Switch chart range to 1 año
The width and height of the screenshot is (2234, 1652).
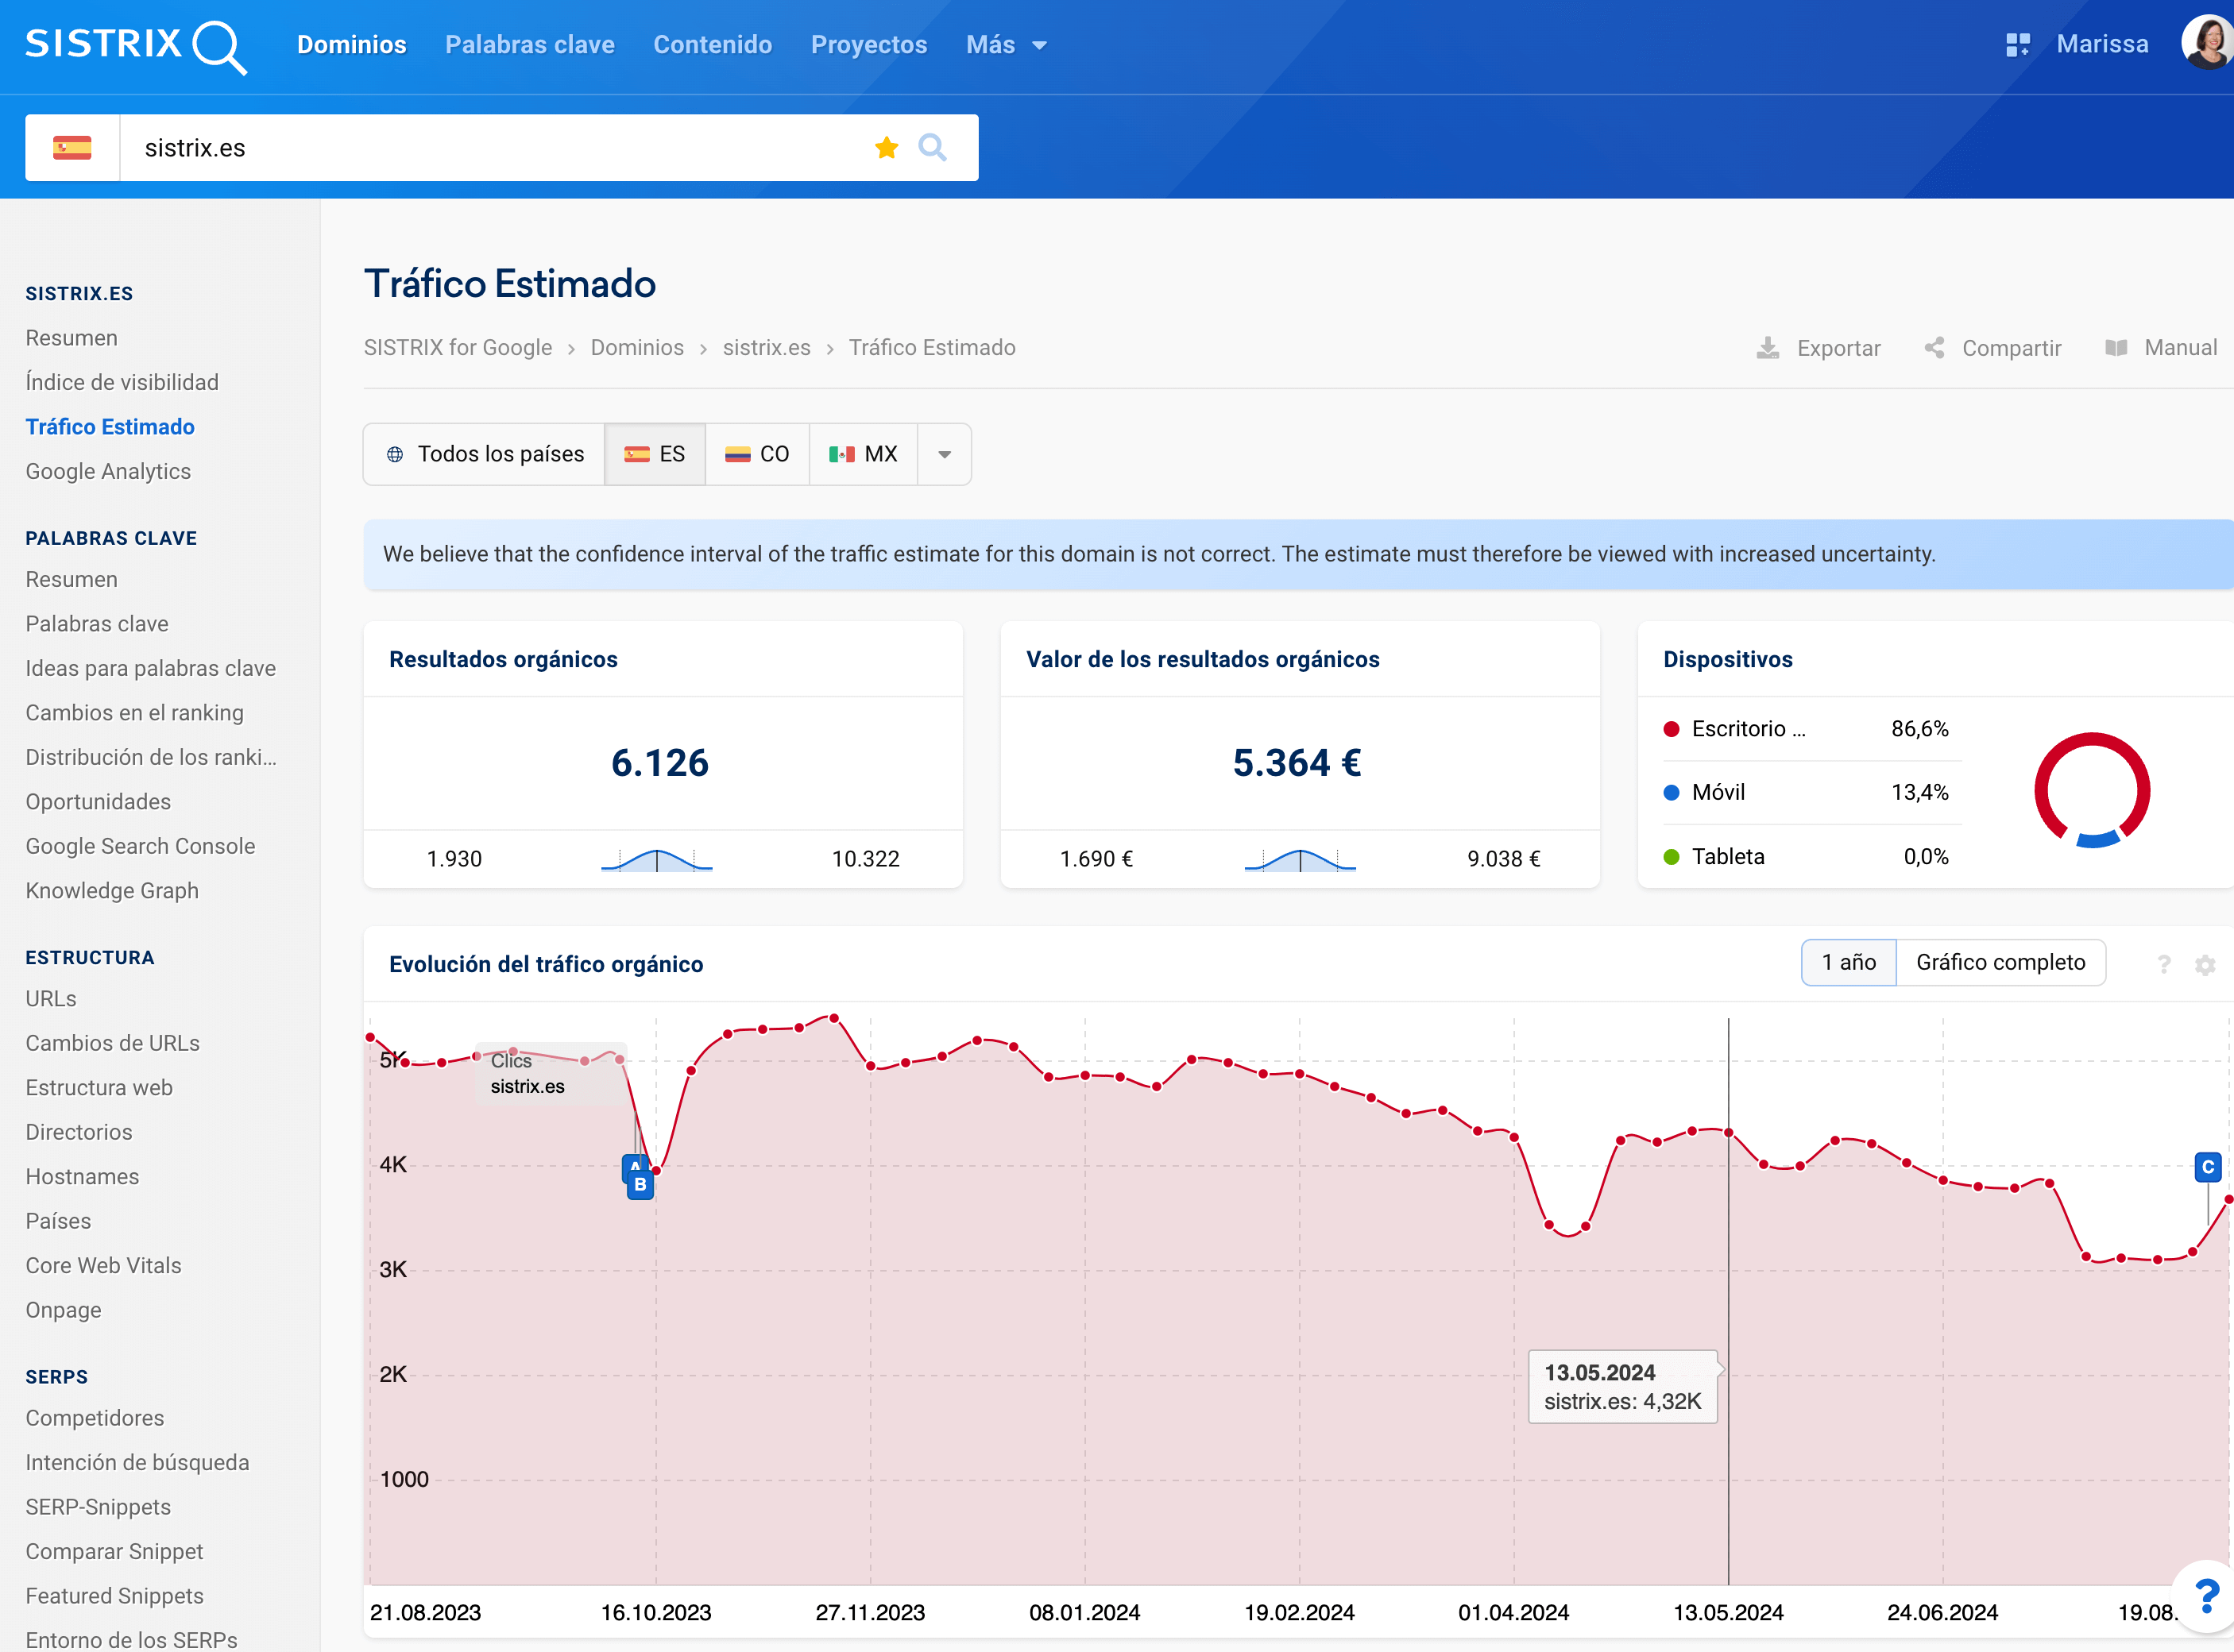pos(1848,962)
